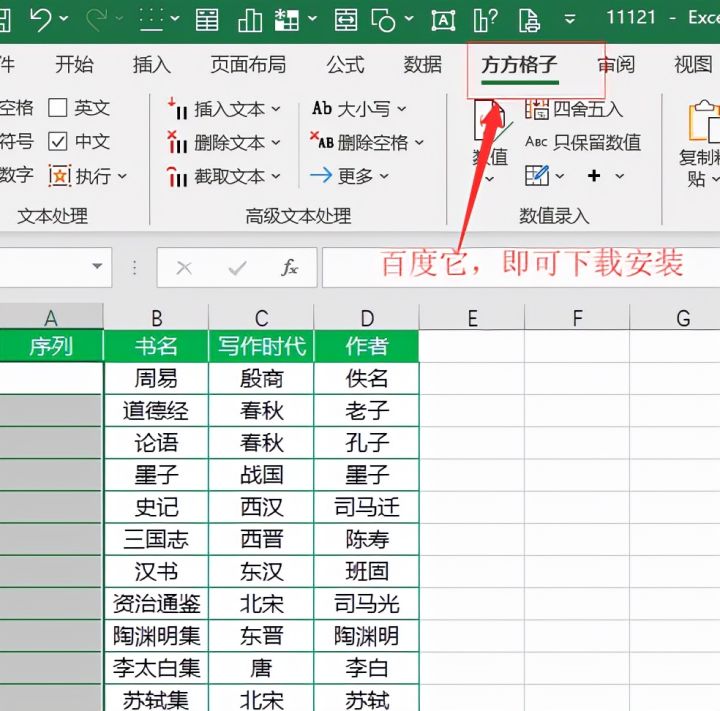
Task: Click the cell containing 殷商
Action: pos(261,378)
